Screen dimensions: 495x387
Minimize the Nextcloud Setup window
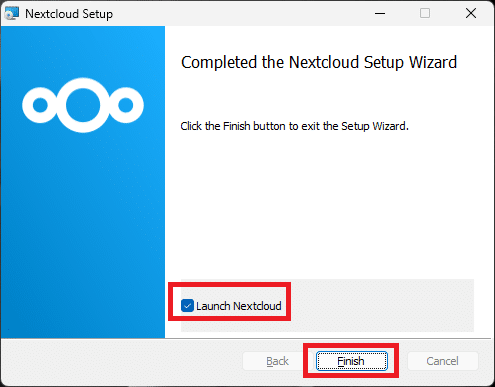coord(380,13)
